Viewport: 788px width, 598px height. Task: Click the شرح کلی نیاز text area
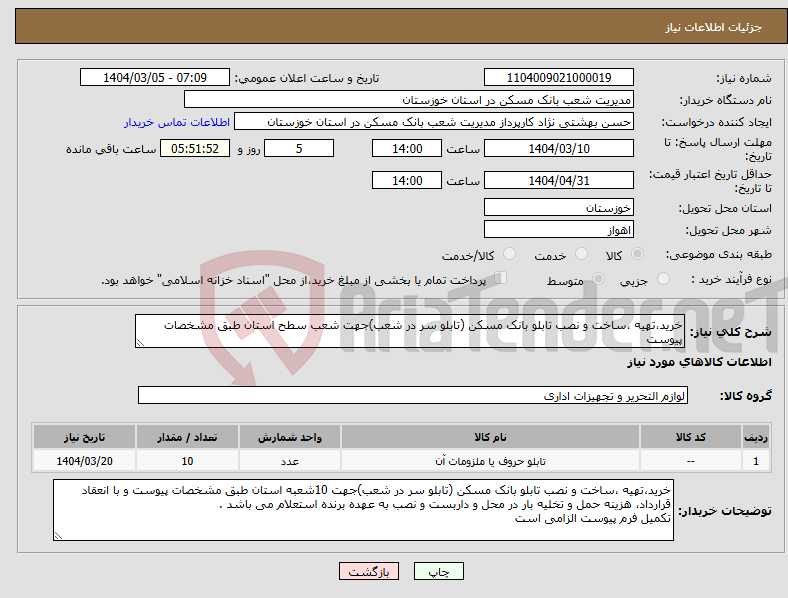point(410,331)
